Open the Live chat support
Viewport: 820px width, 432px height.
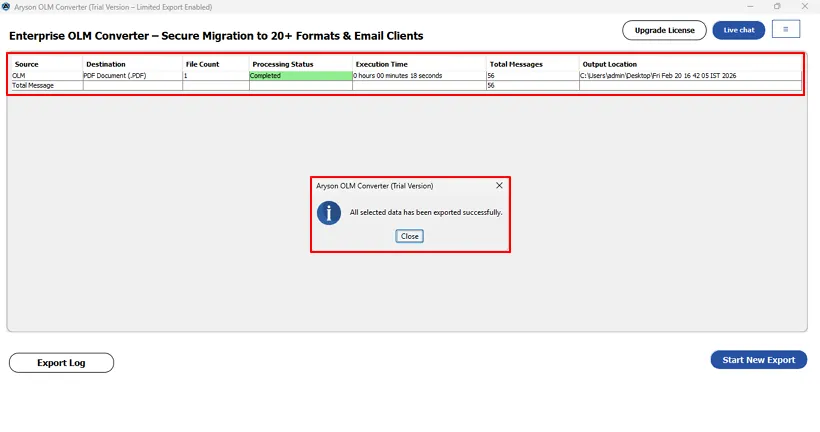(x=738, y=30)
